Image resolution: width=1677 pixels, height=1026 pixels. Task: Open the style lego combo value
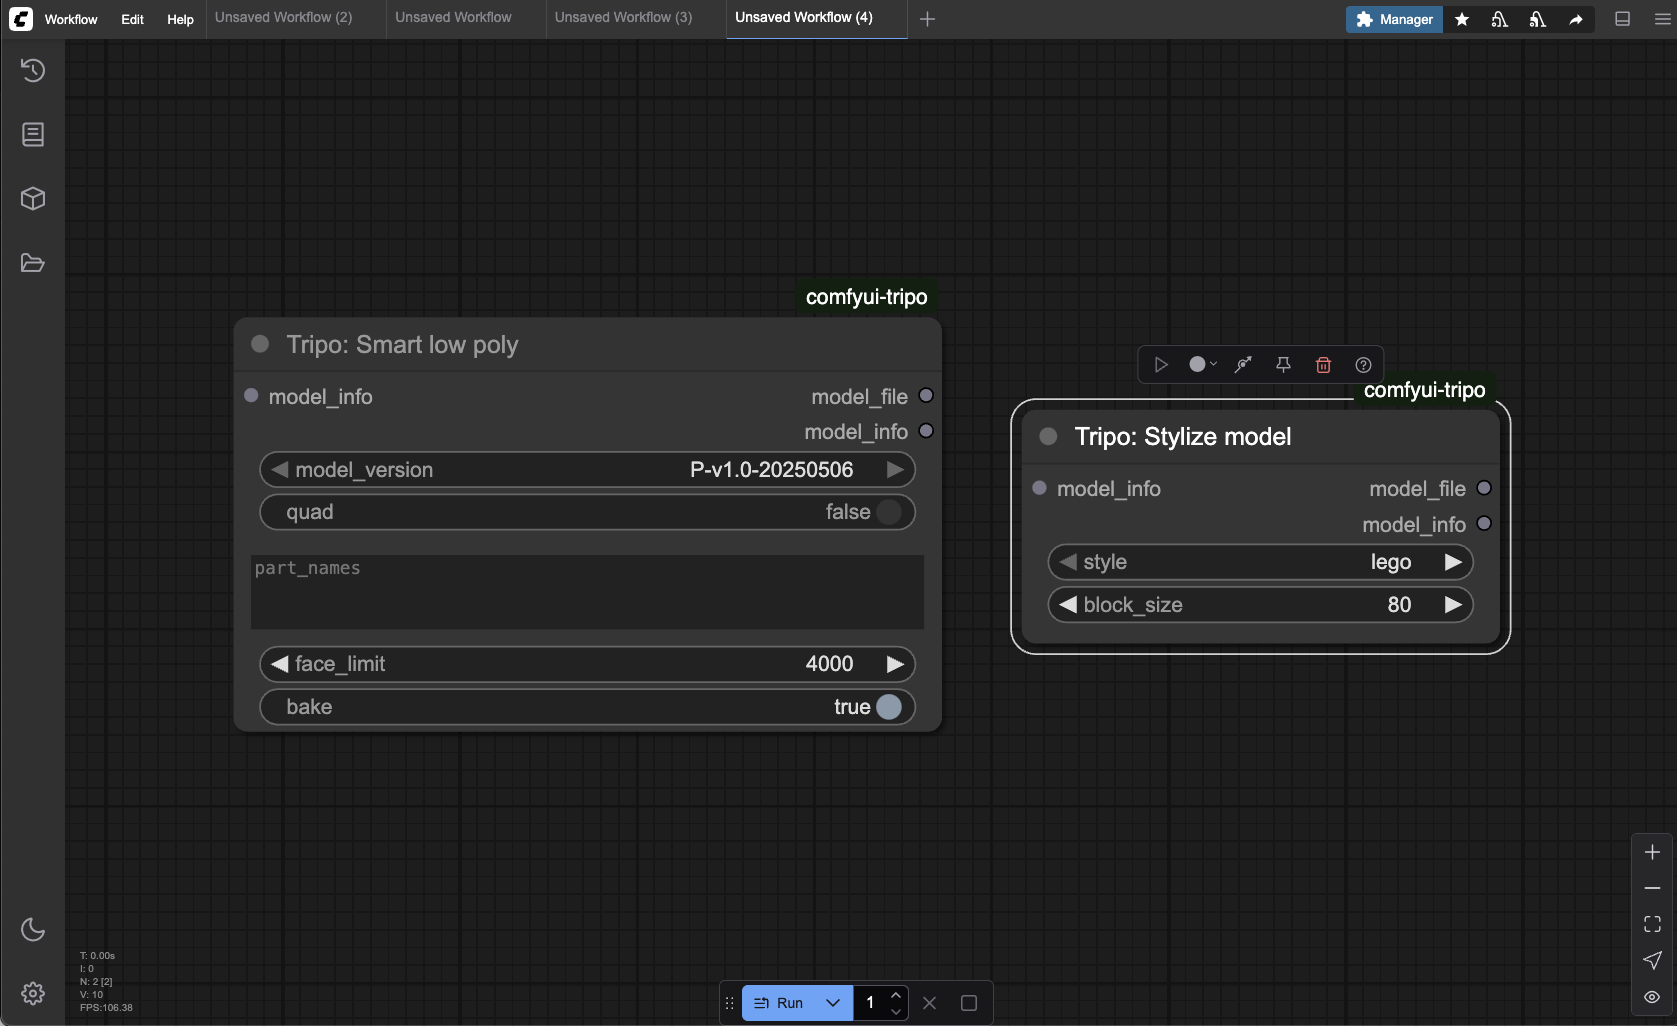tap(1391, 562)
